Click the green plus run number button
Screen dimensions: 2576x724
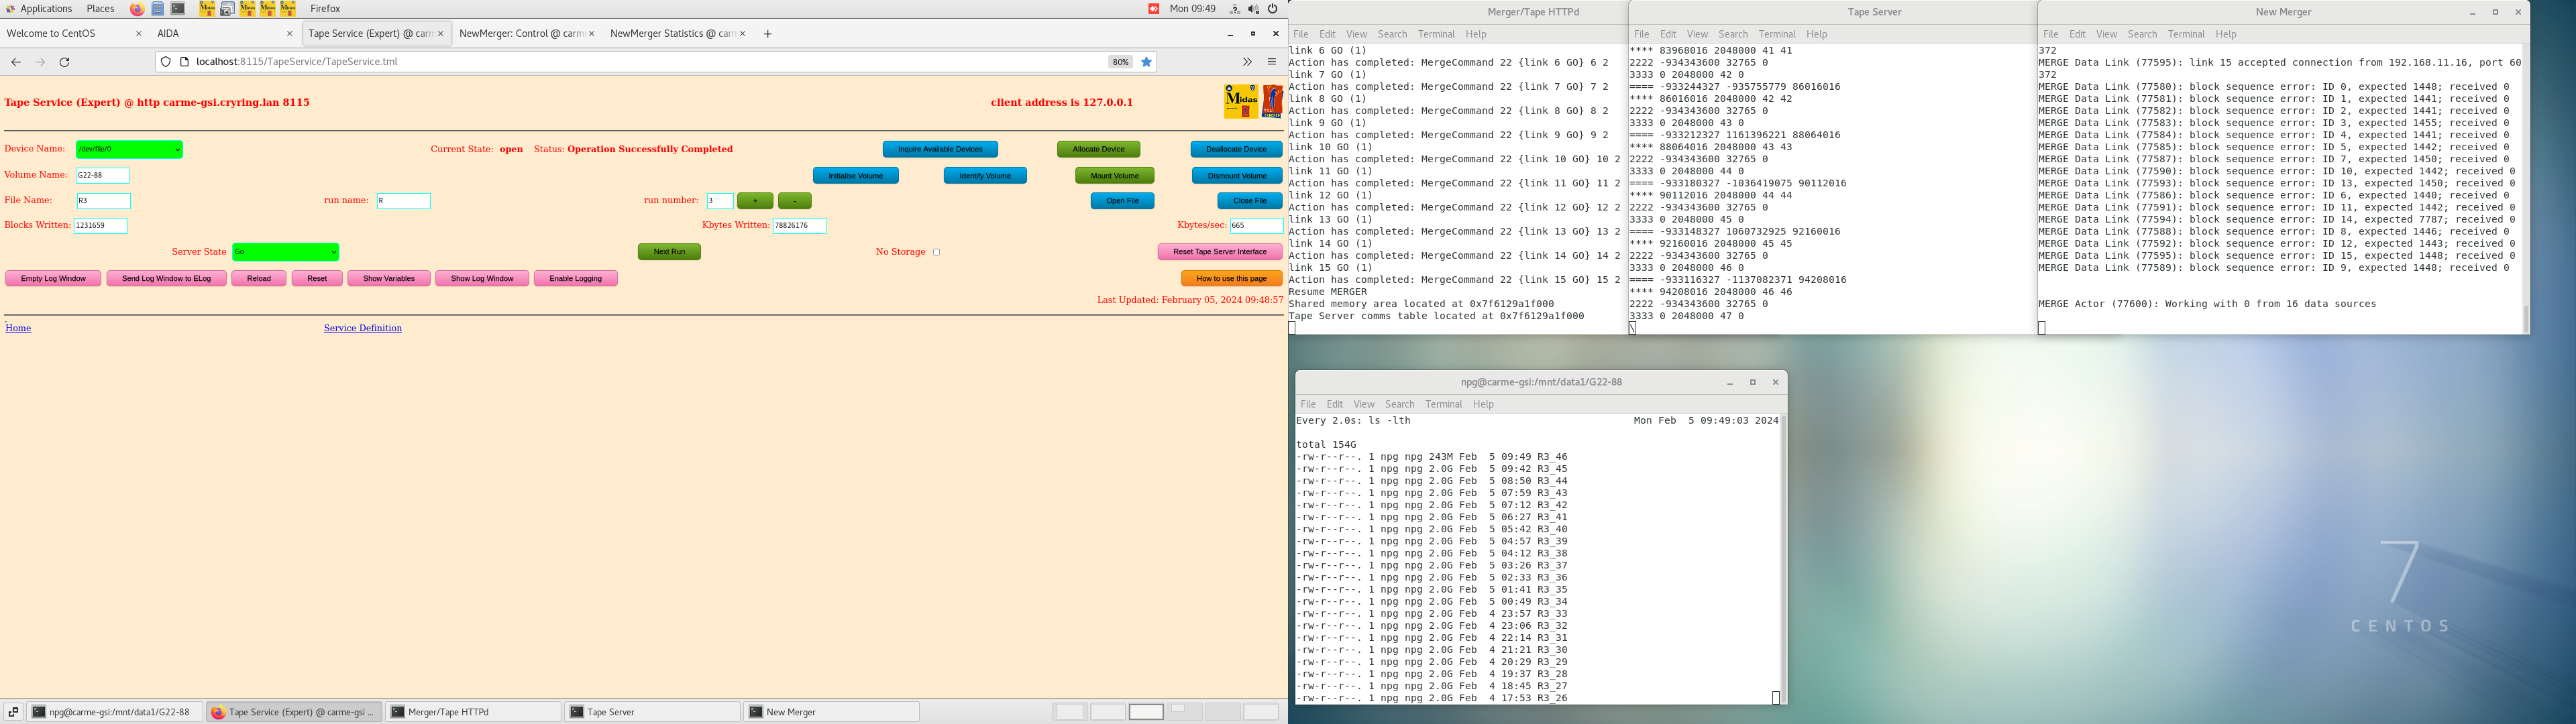pyautogui.click(x=755, y=201)
